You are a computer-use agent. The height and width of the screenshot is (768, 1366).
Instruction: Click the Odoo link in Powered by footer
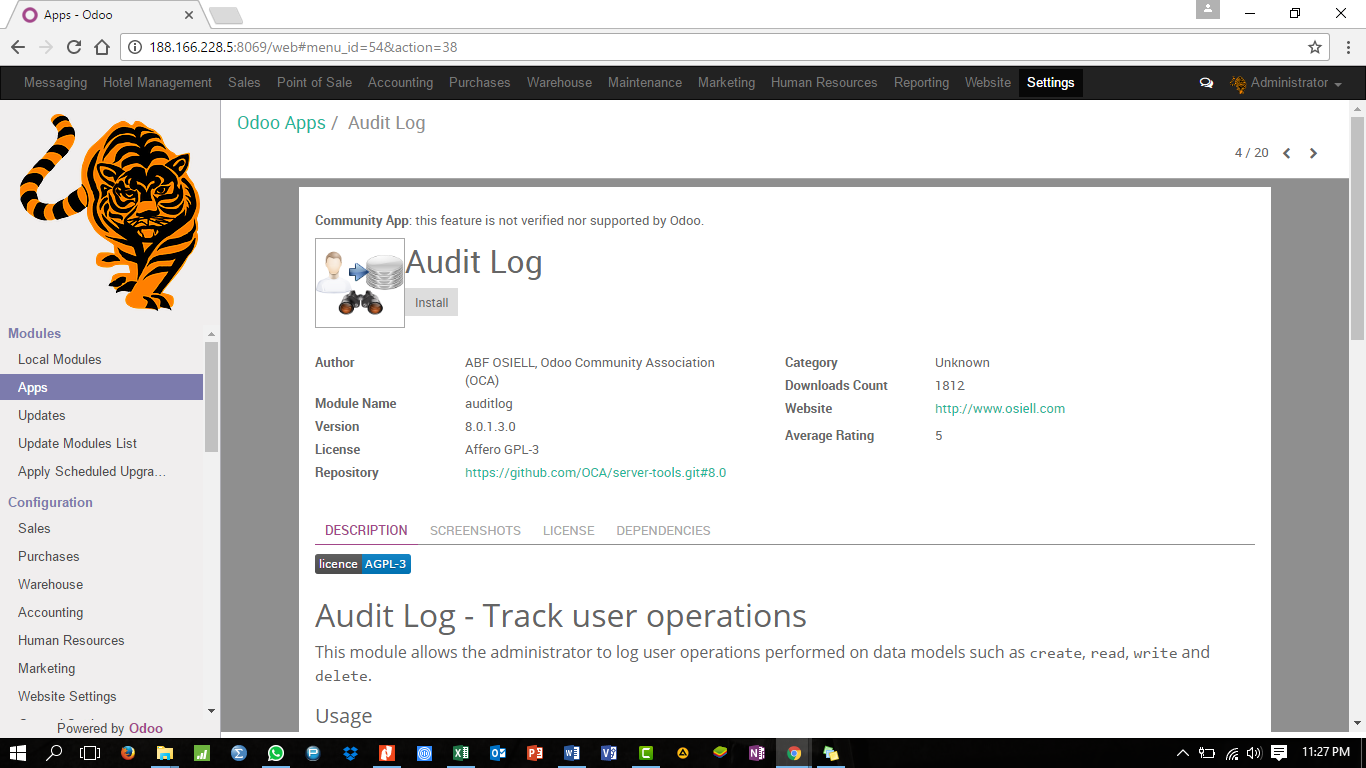coord(146,729)
